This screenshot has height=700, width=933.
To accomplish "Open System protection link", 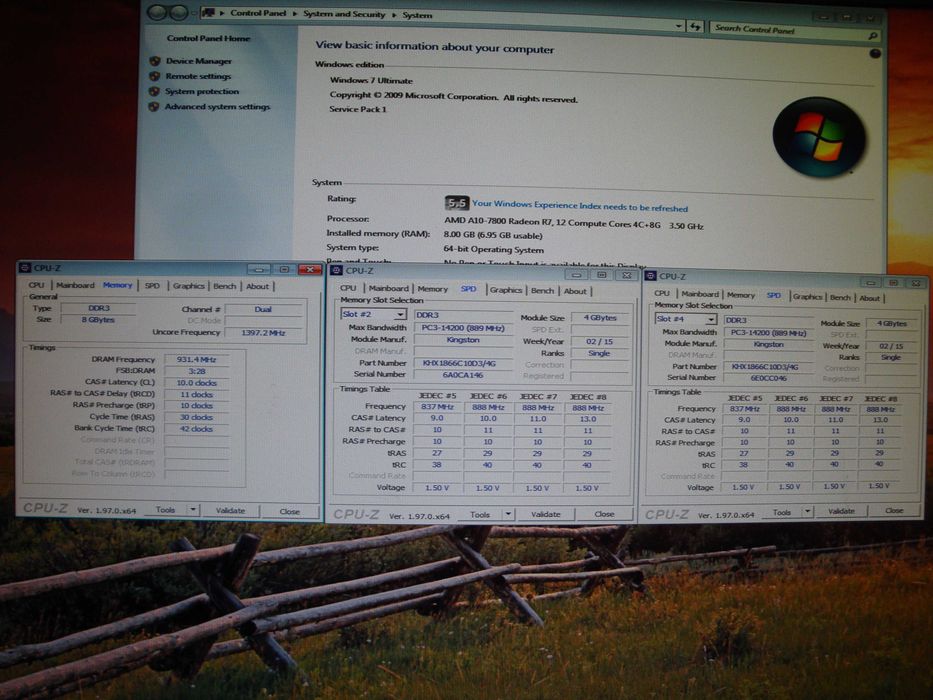I will [x=202, y=91].
